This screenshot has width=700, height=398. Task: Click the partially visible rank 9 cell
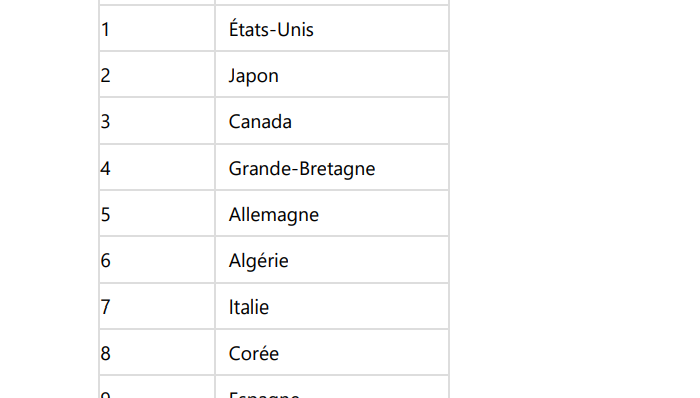(157, 387)
